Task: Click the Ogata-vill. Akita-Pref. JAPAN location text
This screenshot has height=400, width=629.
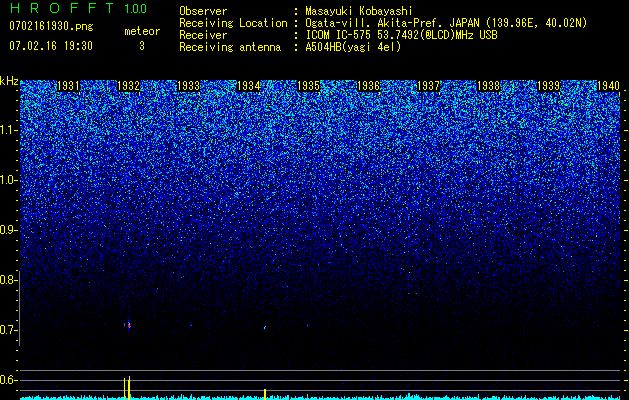Action: pyautogui.click(x=392, y=23)
